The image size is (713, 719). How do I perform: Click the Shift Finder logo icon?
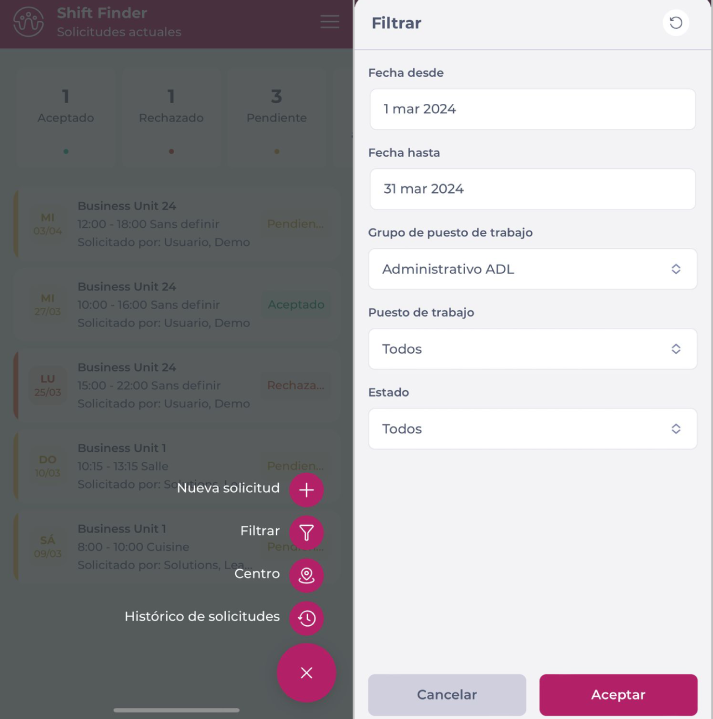28,22
